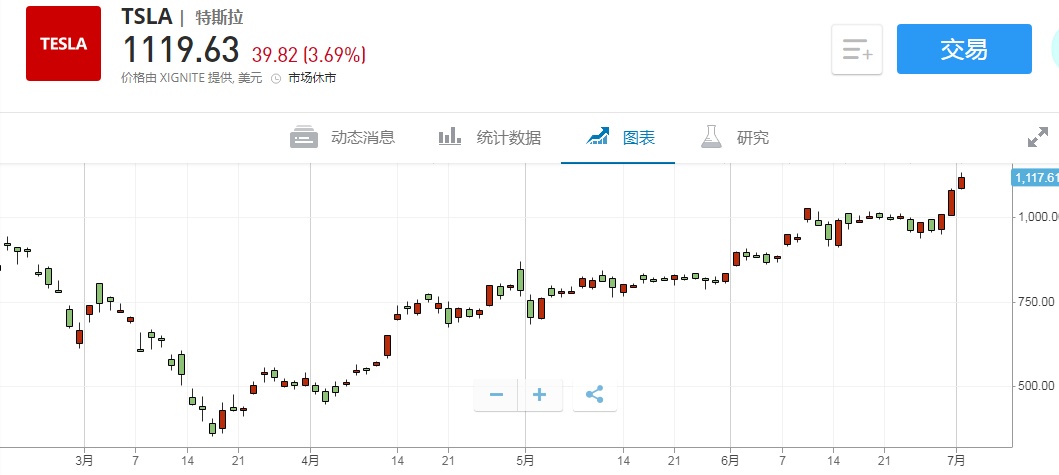1059x475 pixels.
Task: Open the 研究 tab
Action: (x=753, y=138)
